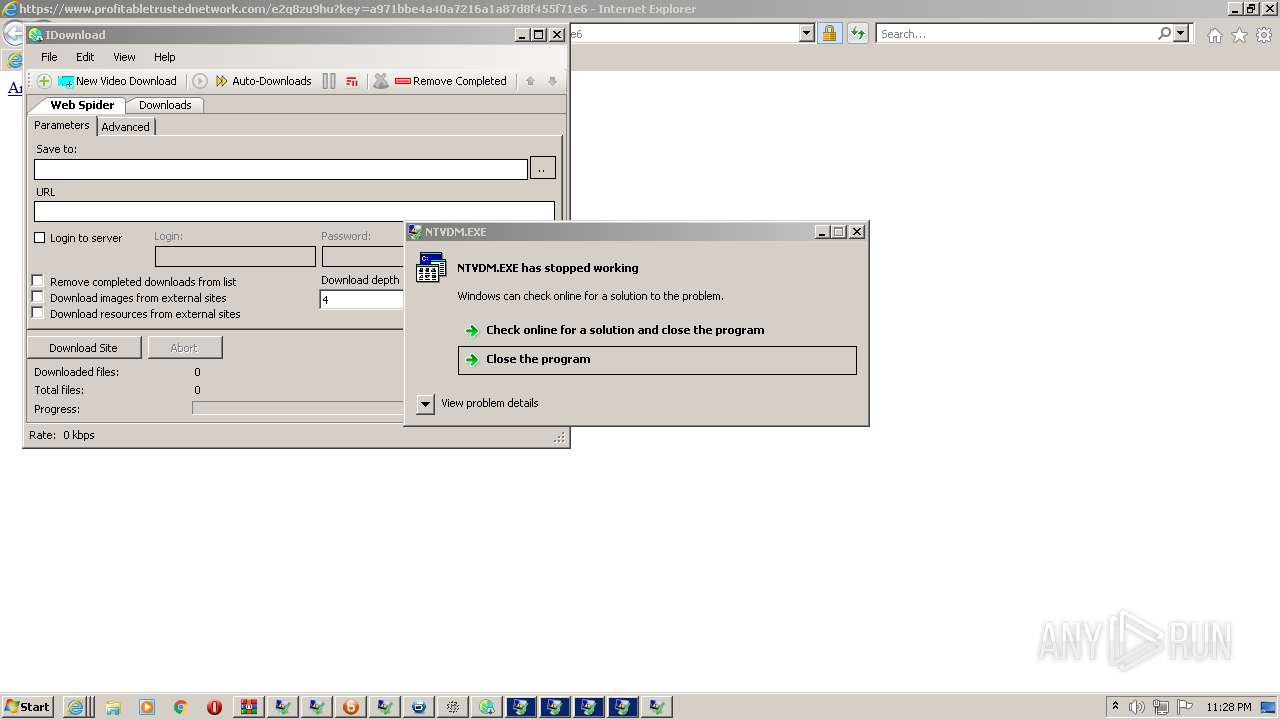Switch to the Downloads tab

click(x=165, y=105)
